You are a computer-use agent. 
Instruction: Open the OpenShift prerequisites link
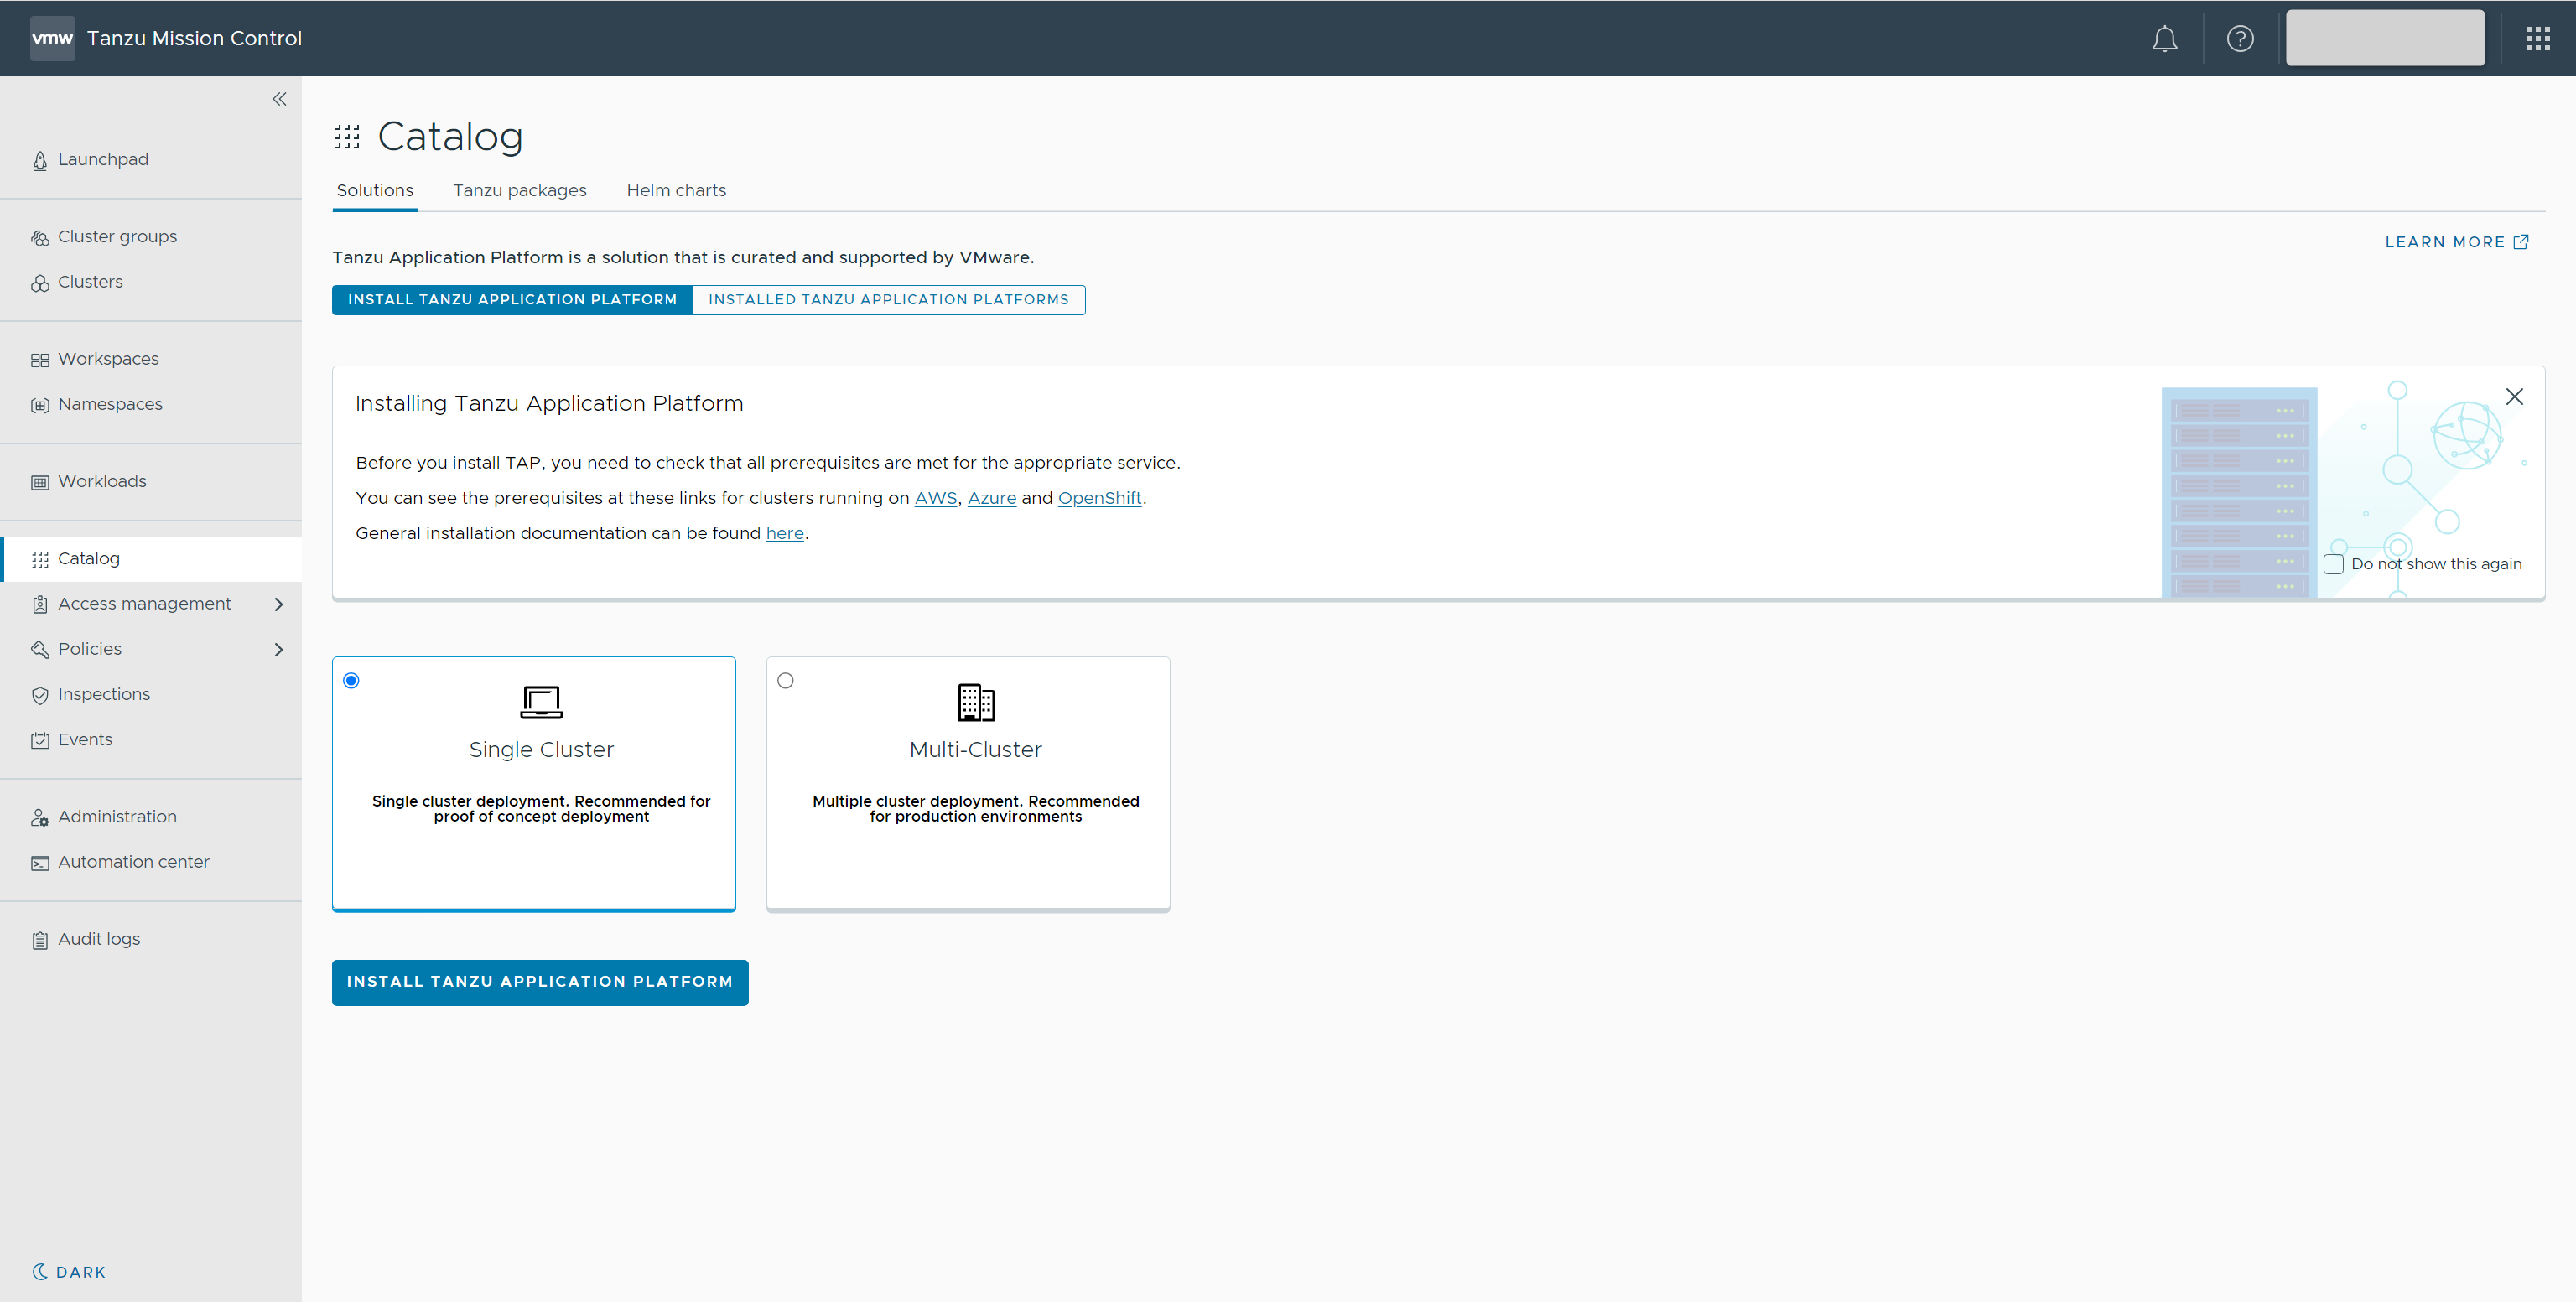pyautogui.click(x=1099, y=498)
